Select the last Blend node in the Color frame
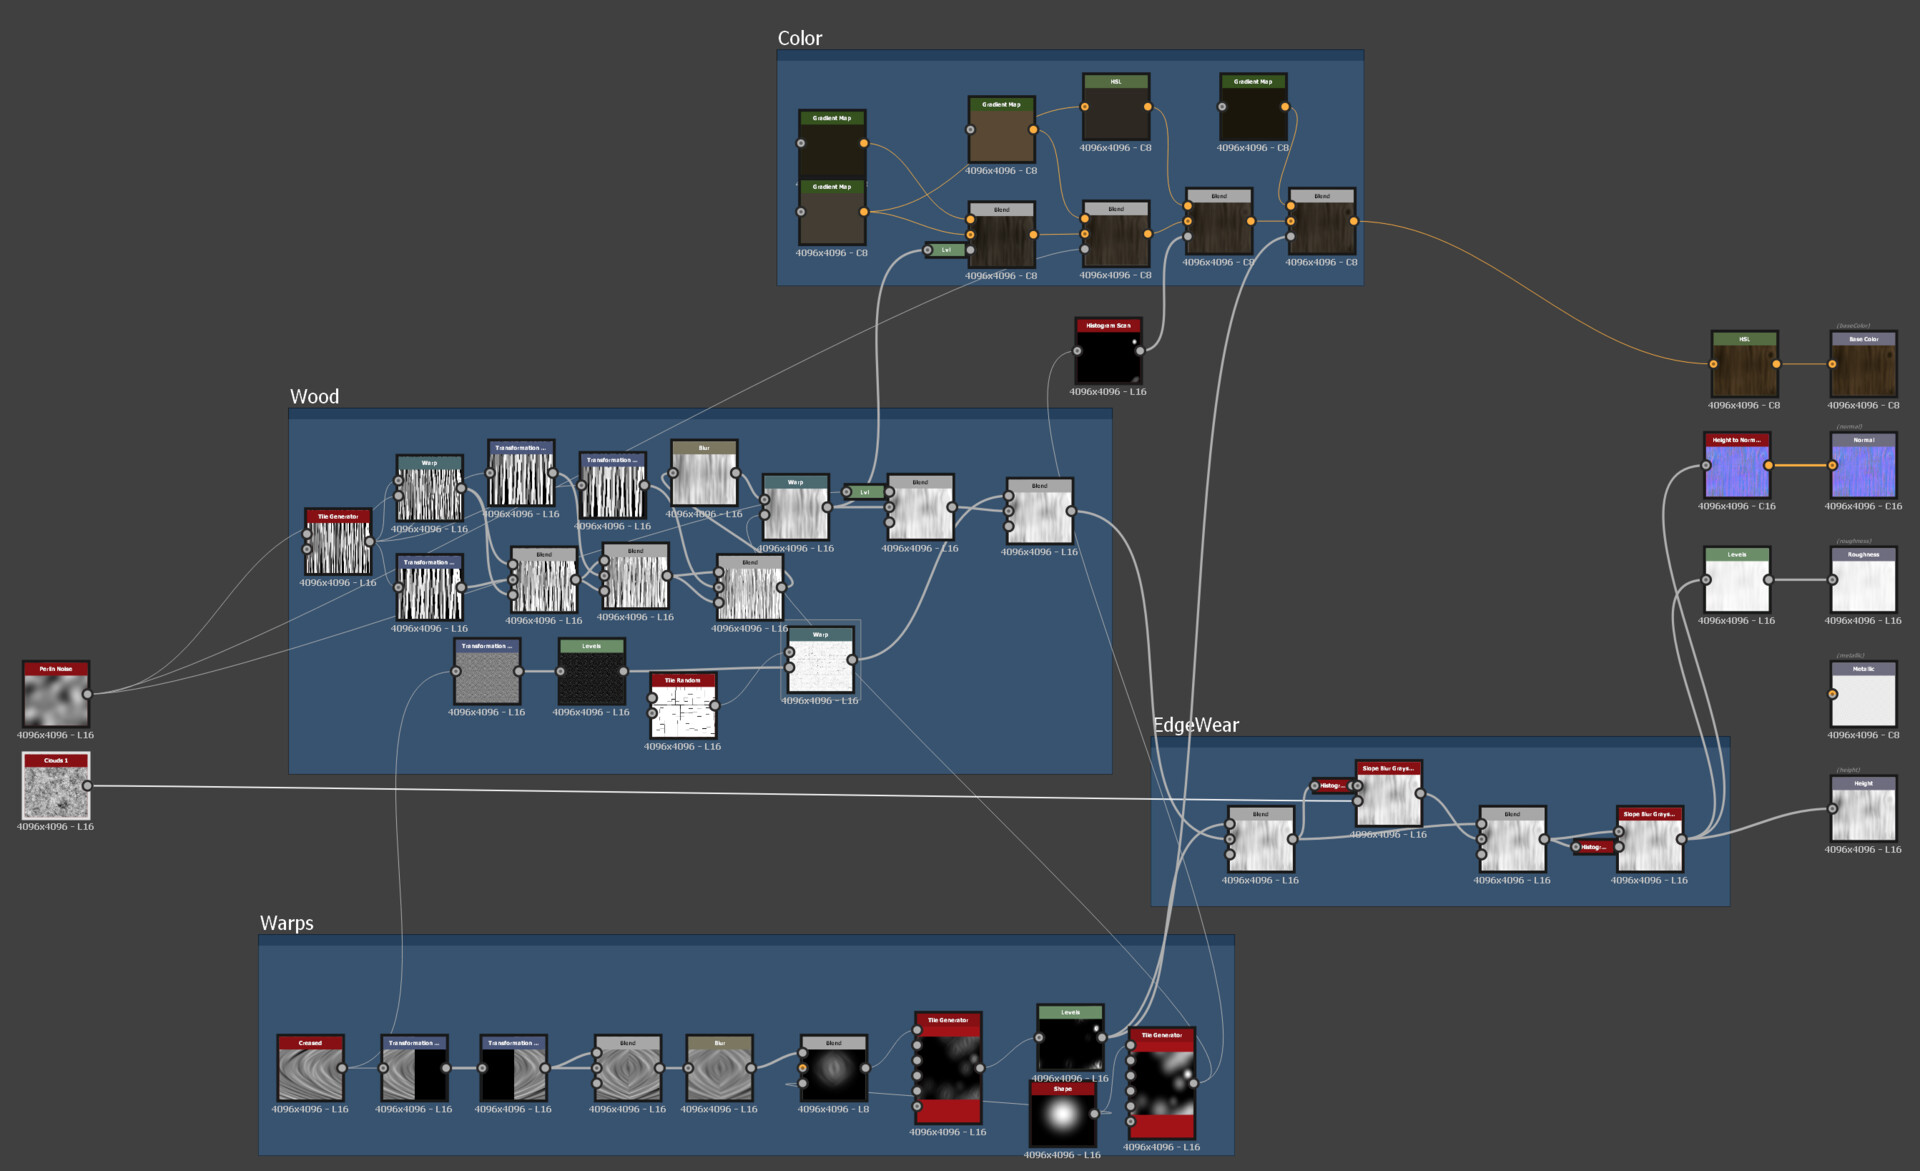The height and width of the screenshot is (1171, 1920). (1322, 222)
